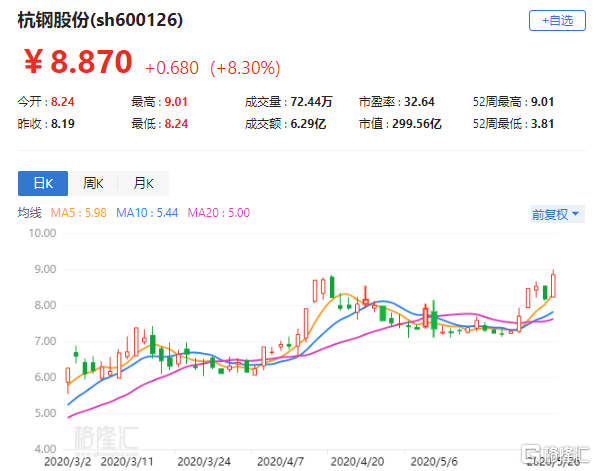Image resolution: width=596 pixels, height=471 pixels.
Task: Click the 2020/5/6 date axis label
Action: (x=434, y=462)
